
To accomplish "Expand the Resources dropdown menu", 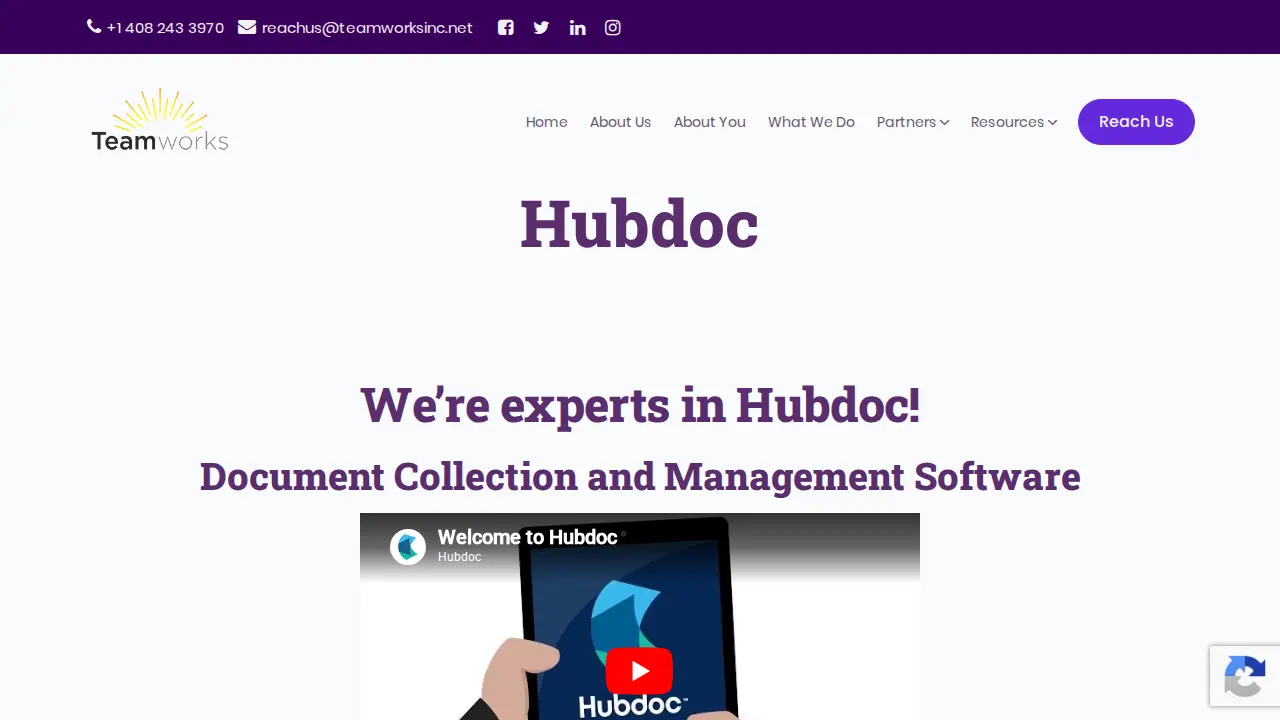I will coord(1014,122).
